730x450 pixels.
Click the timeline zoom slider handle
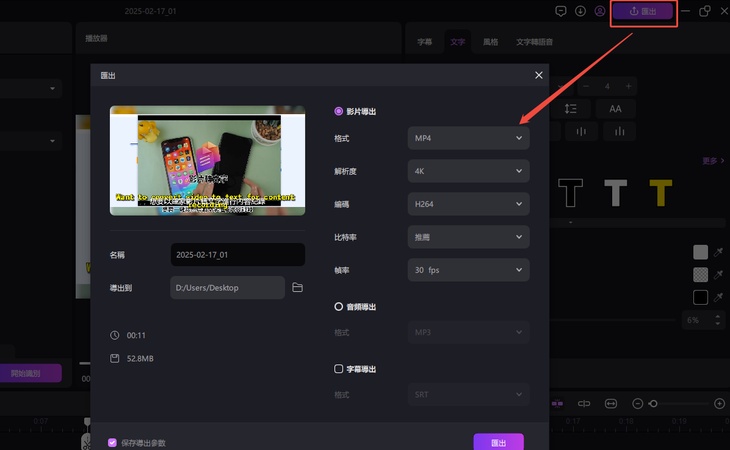pos(653,403)
